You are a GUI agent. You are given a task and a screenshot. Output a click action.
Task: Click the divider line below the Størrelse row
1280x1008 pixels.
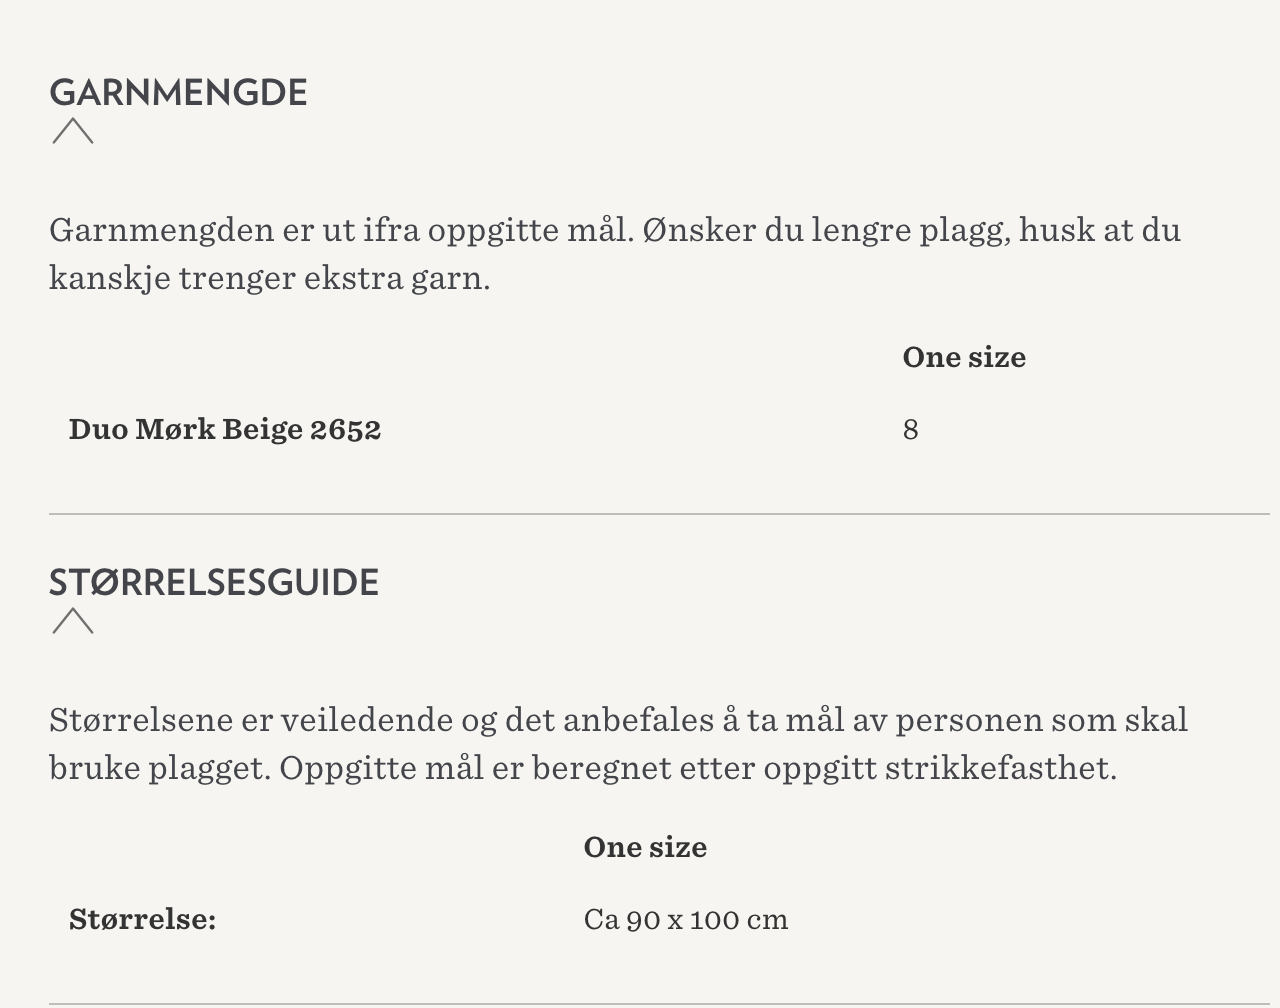pos(659,1004)
